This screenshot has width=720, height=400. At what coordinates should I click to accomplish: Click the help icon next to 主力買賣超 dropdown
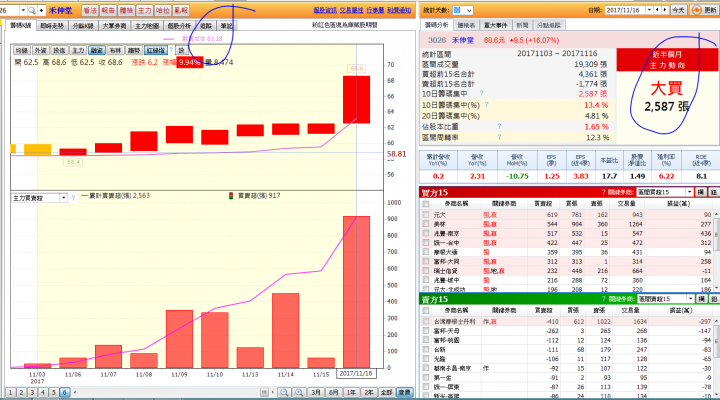pos(73,198)
